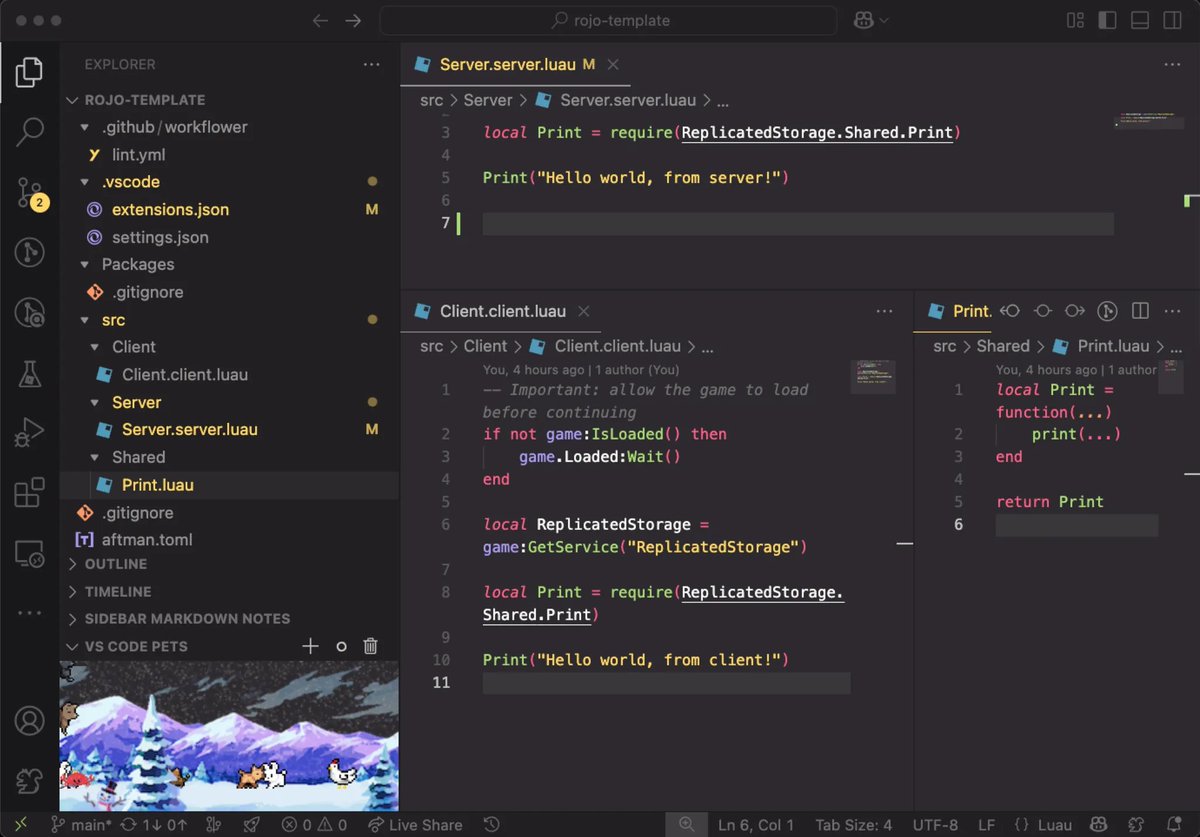This screenshot has height=837, width=1200.
Task: Toggle bottom panel visibility
Action: [1140, 20]
